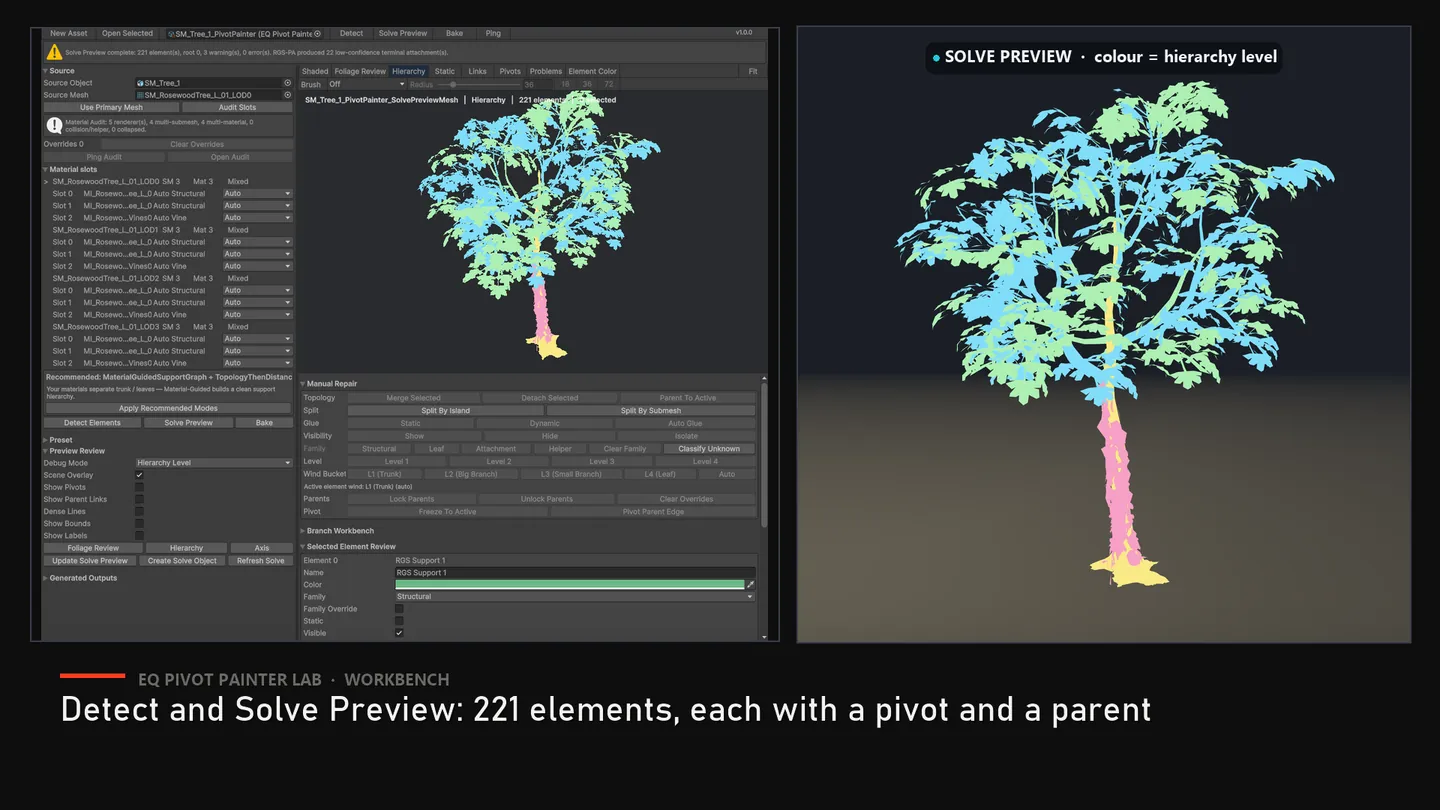Click Apply Recommended Modes
This screenshot has height=810, width=1440.
(x=169, y=408)
